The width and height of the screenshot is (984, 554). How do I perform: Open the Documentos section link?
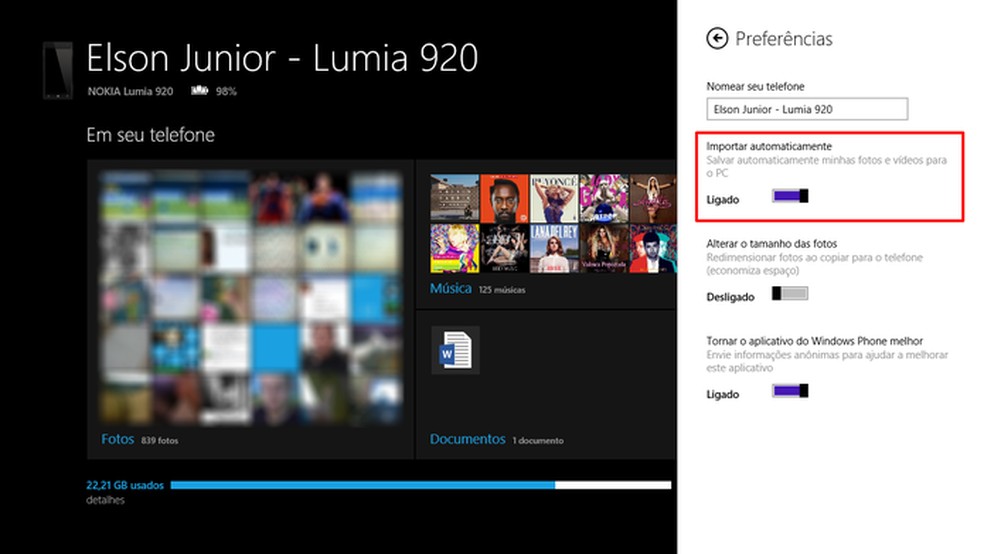[468, 439]
